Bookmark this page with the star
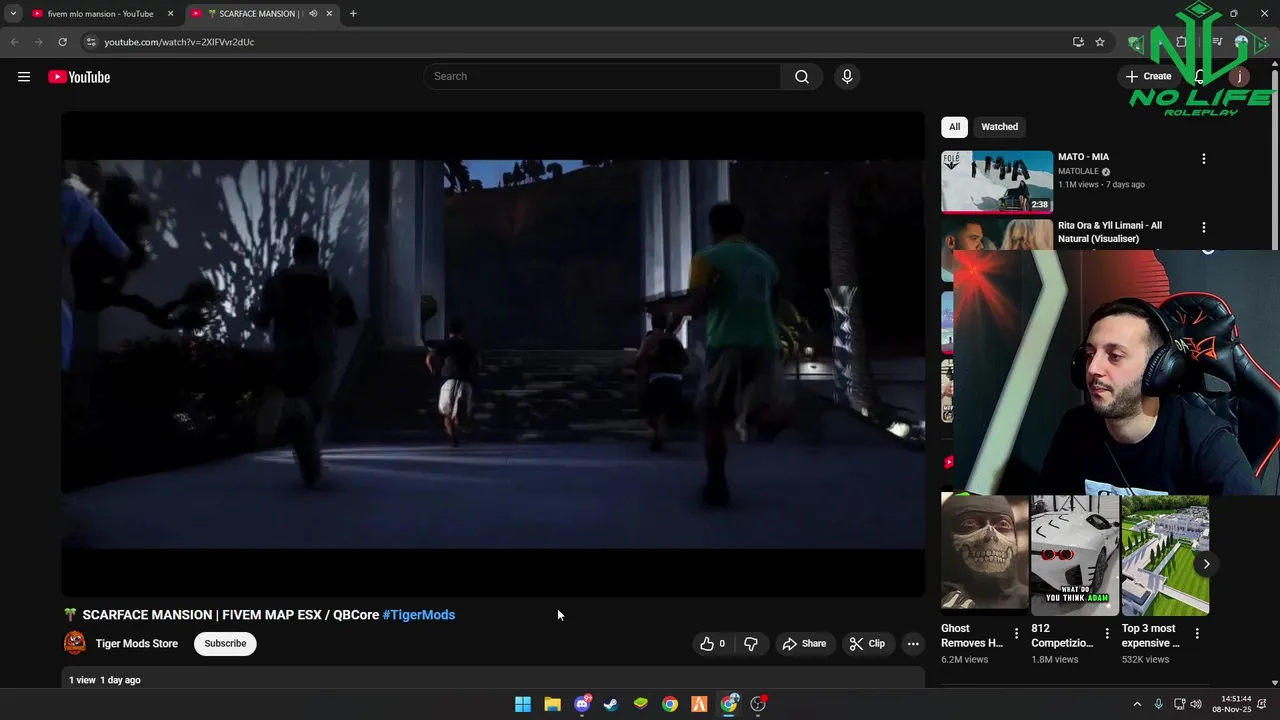This screenshot has width=1280, height=720. pyautogui.click(x=1100, y=42)
